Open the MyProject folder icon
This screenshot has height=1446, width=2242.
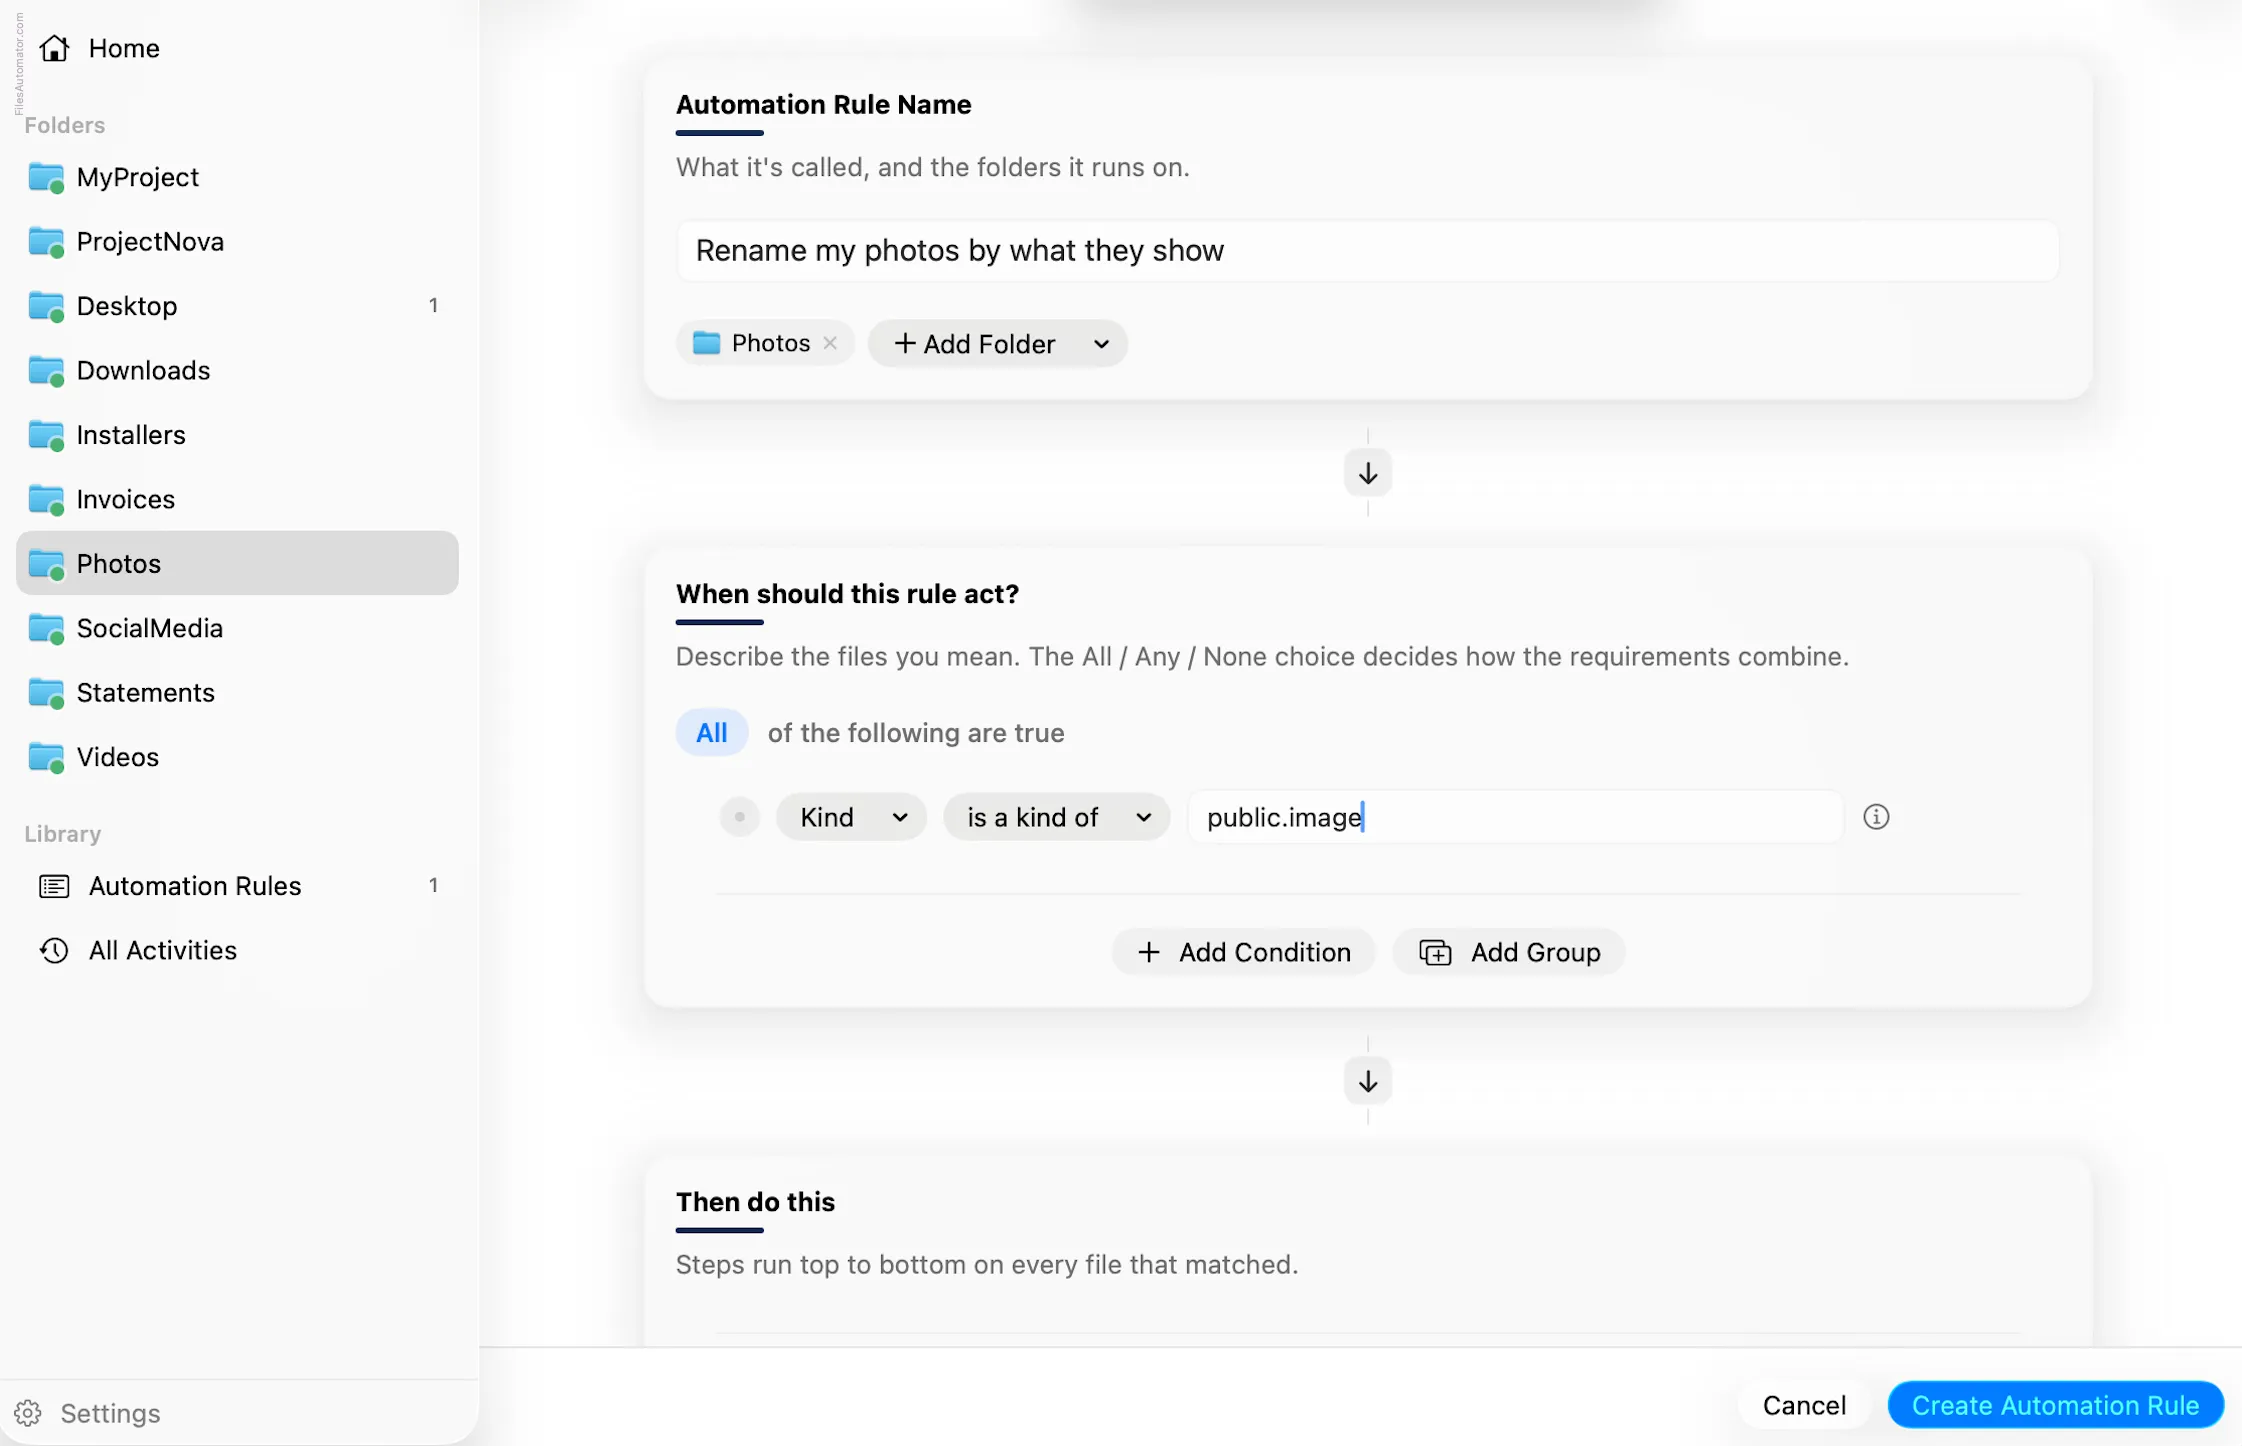[46, 178]
